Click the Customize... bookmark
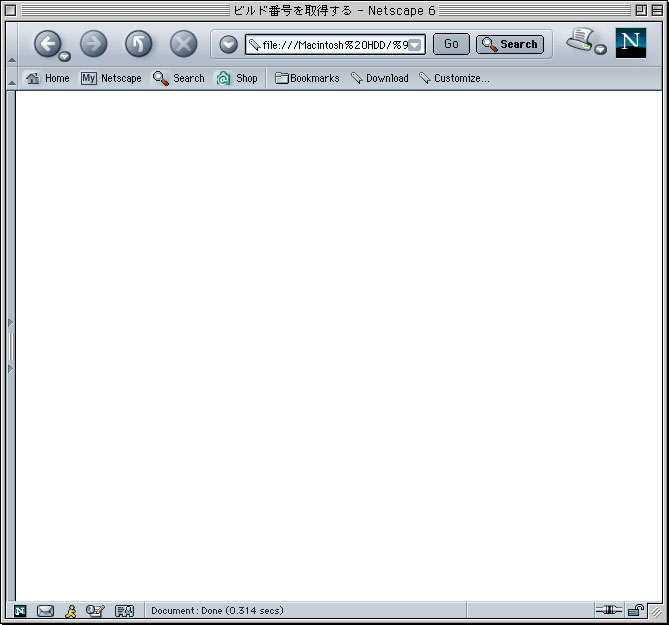This screenshot has width=669, height=625. coord(454,78)
